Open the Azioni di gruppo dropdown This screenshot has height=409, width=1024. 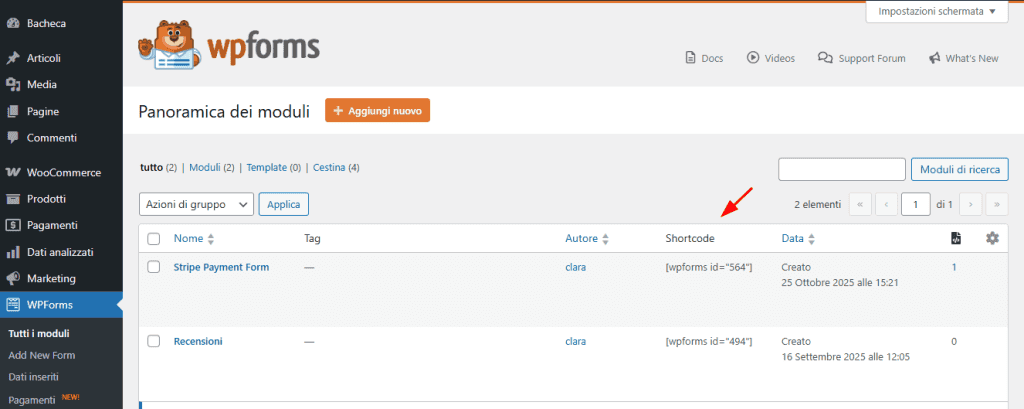point(197,204)
